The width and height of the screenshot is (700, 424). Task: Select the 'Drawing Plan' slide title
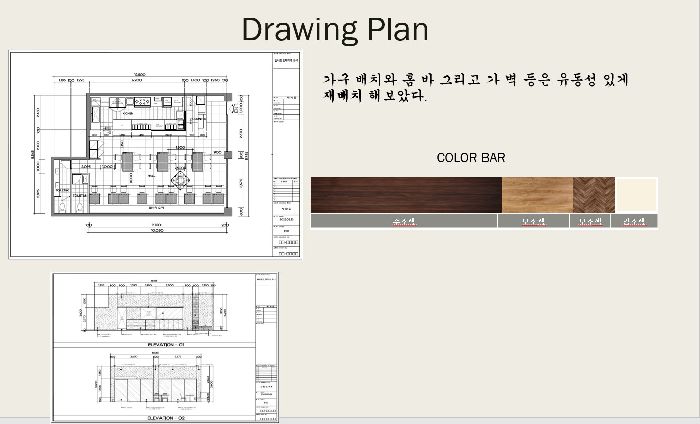pyautogui.click(x=335, y=30)
